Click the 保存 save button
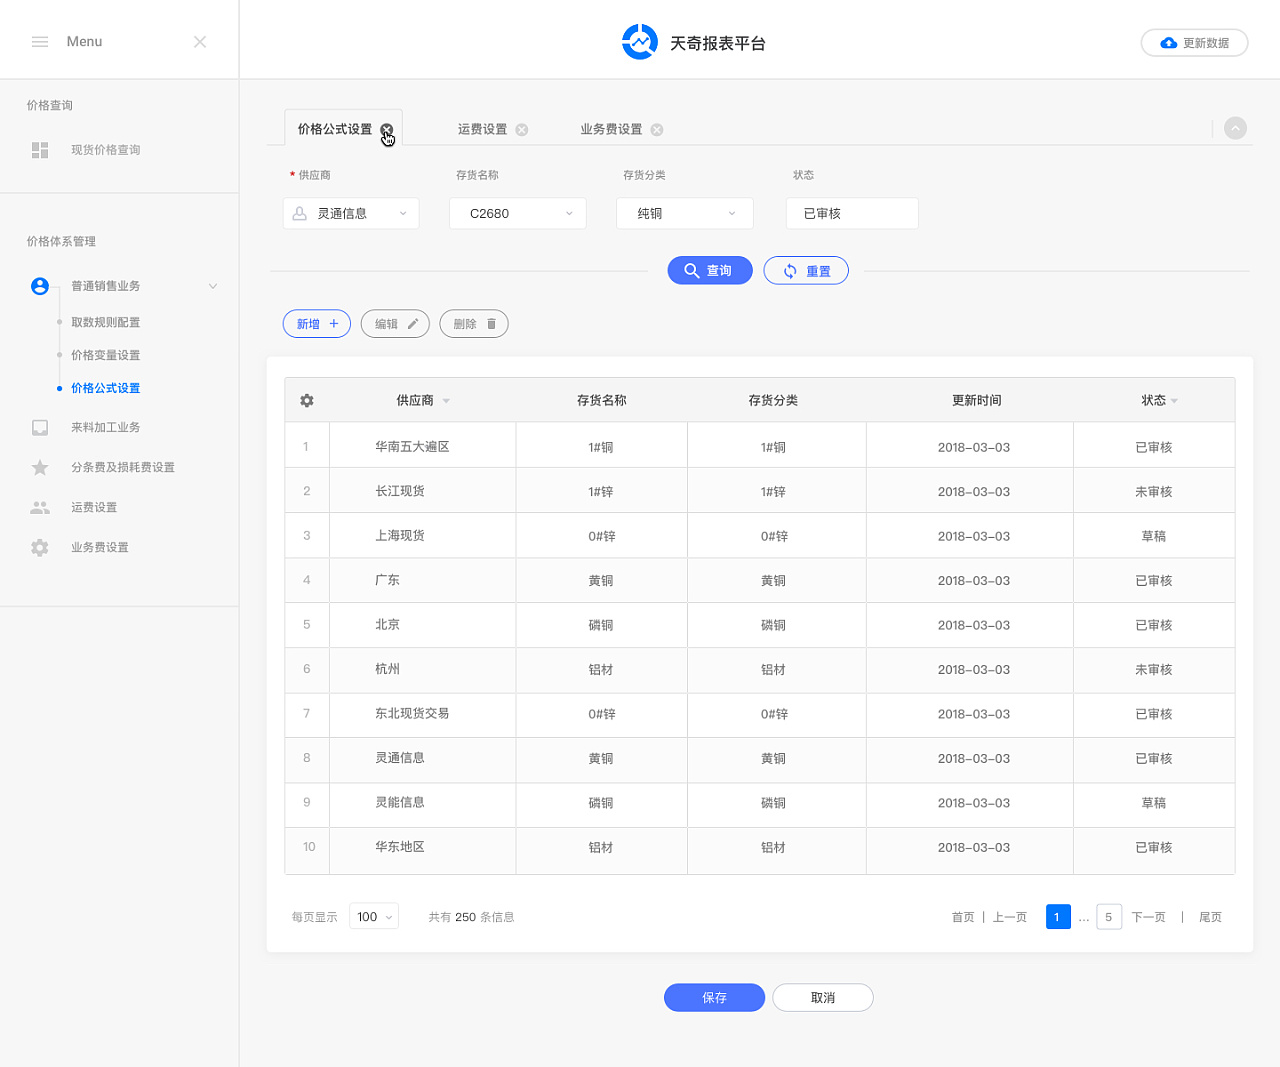Image resolution: width=1280 pixels, height=1067 pixels. pos(715,998)
